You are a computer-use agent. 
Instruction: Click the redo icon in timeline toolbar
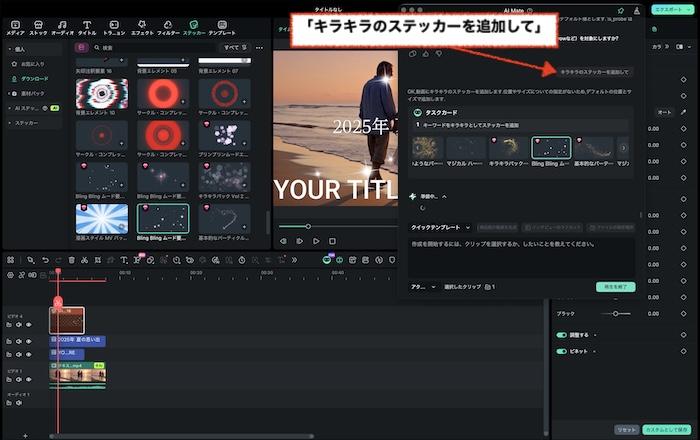(x=58, y=260)
